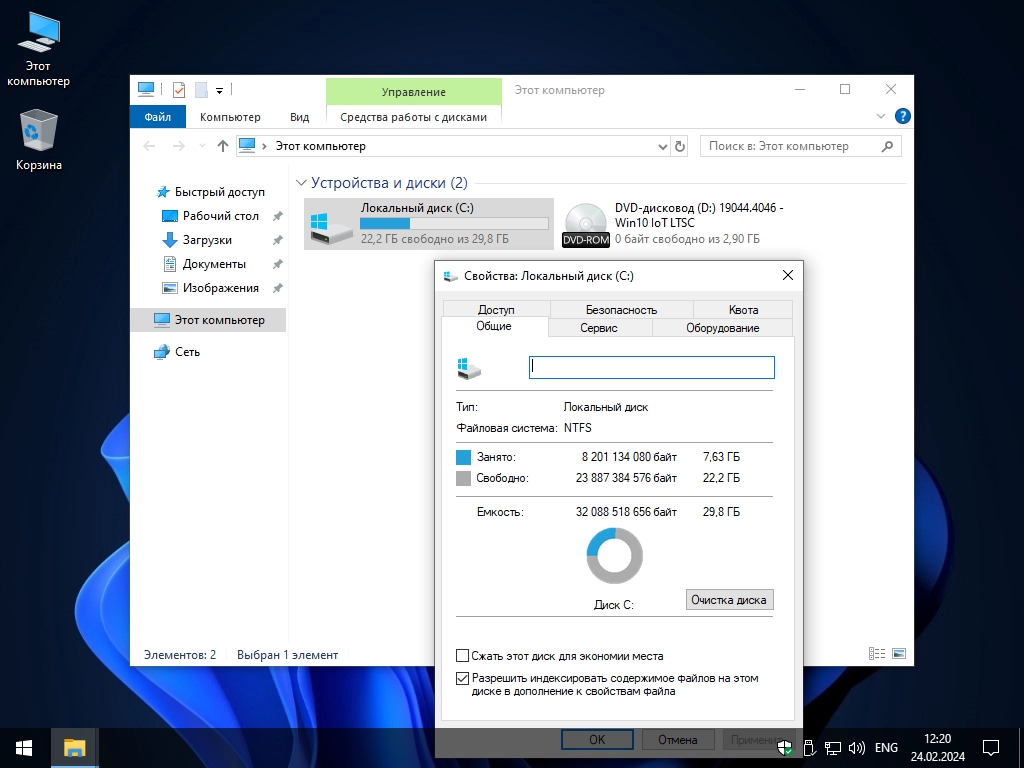
Task: Click the gray Свободно color swatch
Action: pyautogui.click(x=463, y=478)
